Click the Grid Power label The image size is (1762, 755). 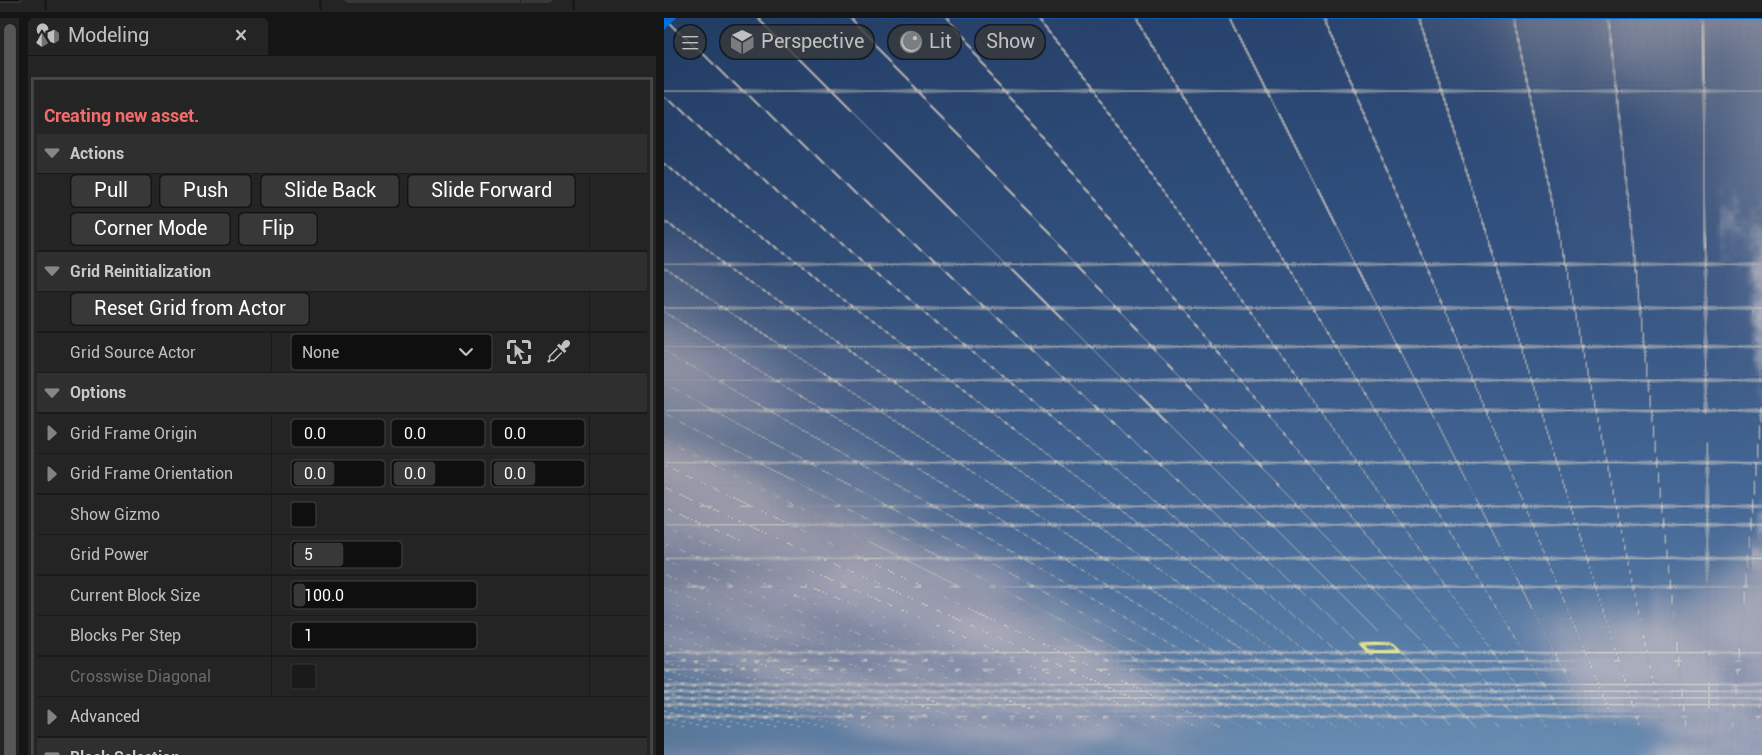109,554
